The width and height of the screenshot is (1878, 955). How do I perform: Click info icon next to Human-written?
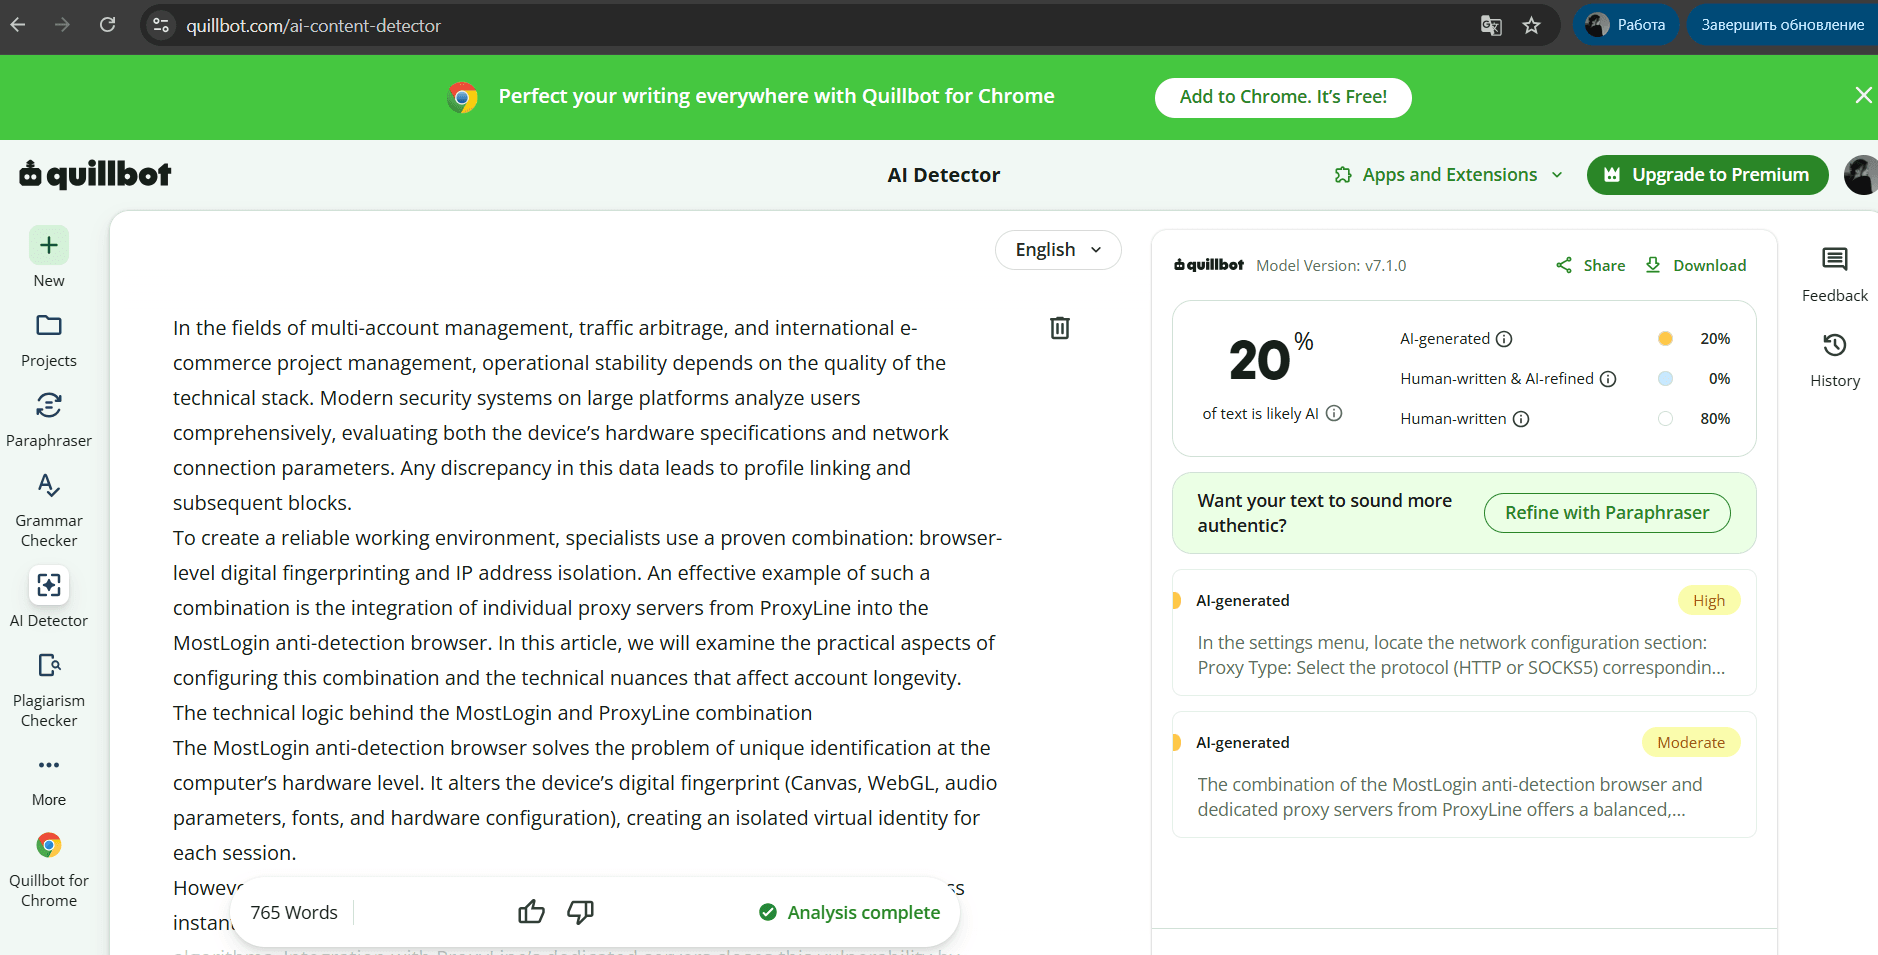(1521, 419)
